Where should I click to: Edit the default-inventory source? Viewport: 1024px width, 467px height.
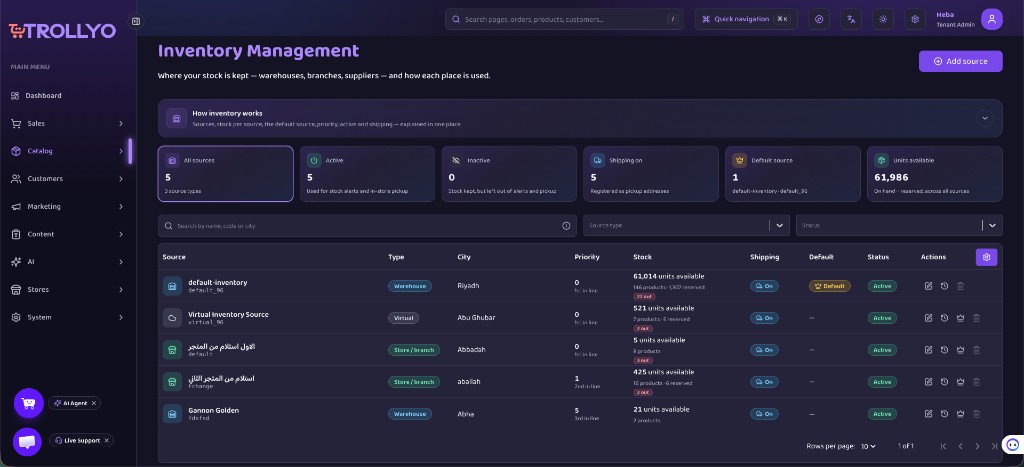pyautogui.click(x=928, y=286)
